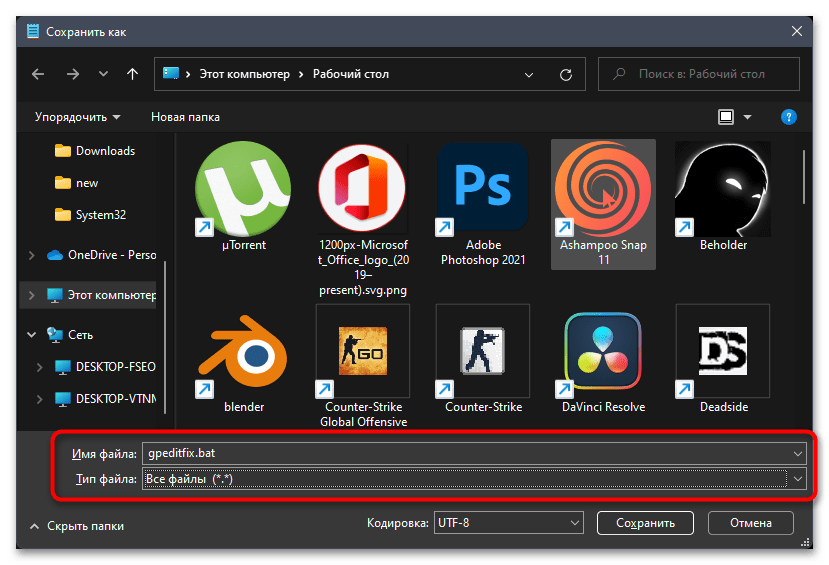Click Рабочий стол in the address path
Screen dimensions: 829x565
pos(351,74)
